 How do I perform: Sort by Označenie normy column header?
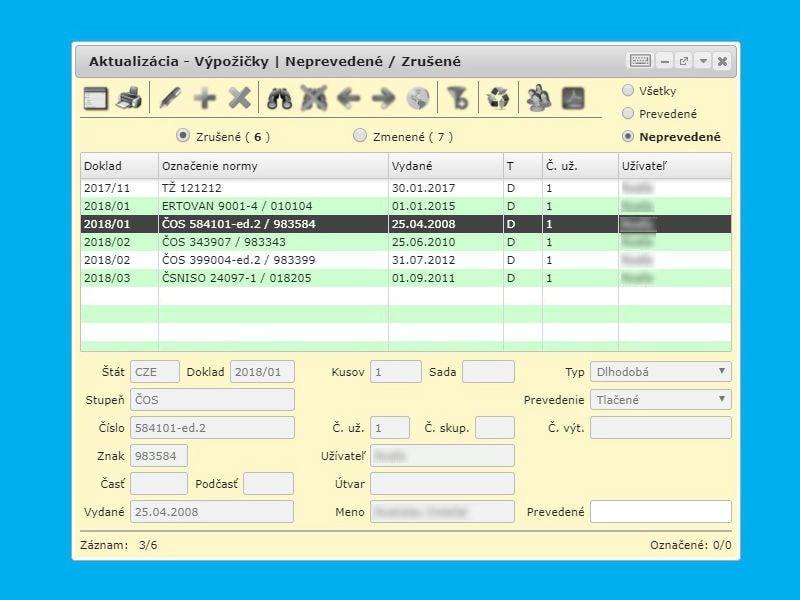[x=273, y=166]
